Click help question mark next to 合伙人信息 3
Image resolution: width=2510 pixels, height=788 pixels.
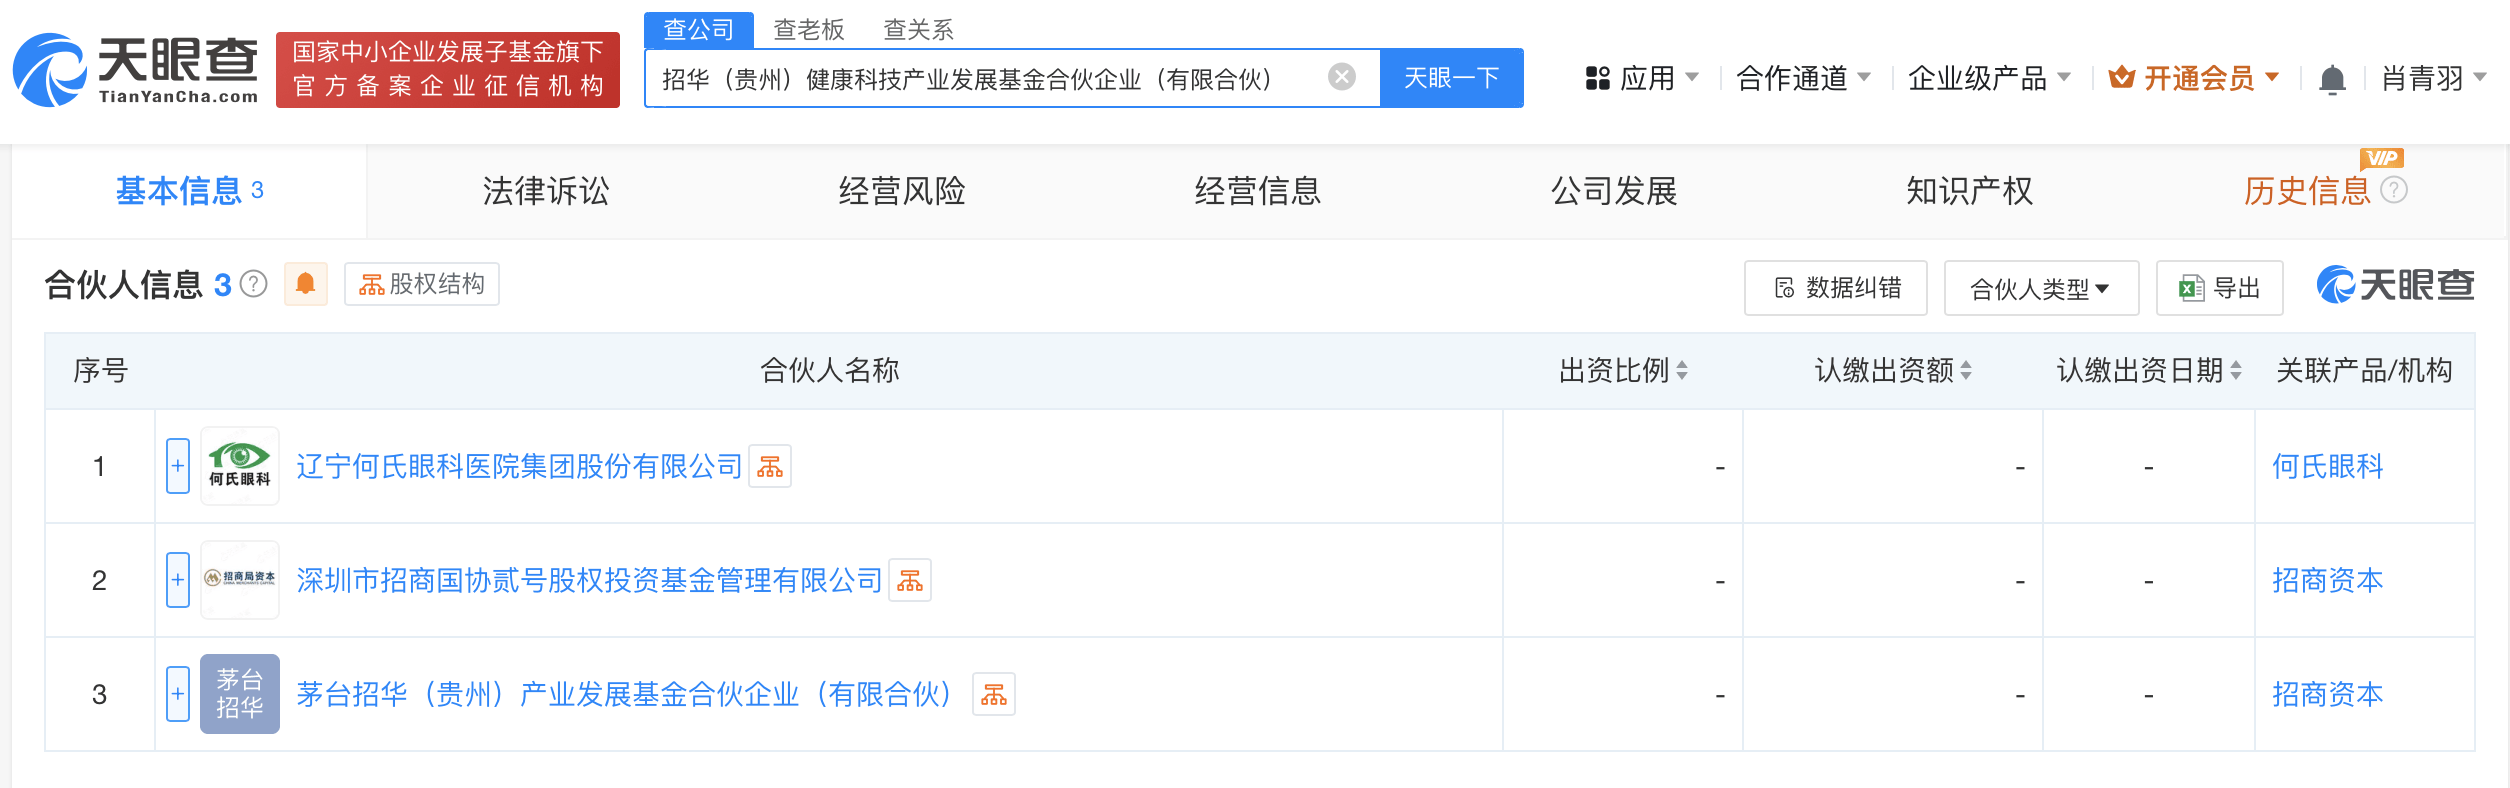(254, 285)
